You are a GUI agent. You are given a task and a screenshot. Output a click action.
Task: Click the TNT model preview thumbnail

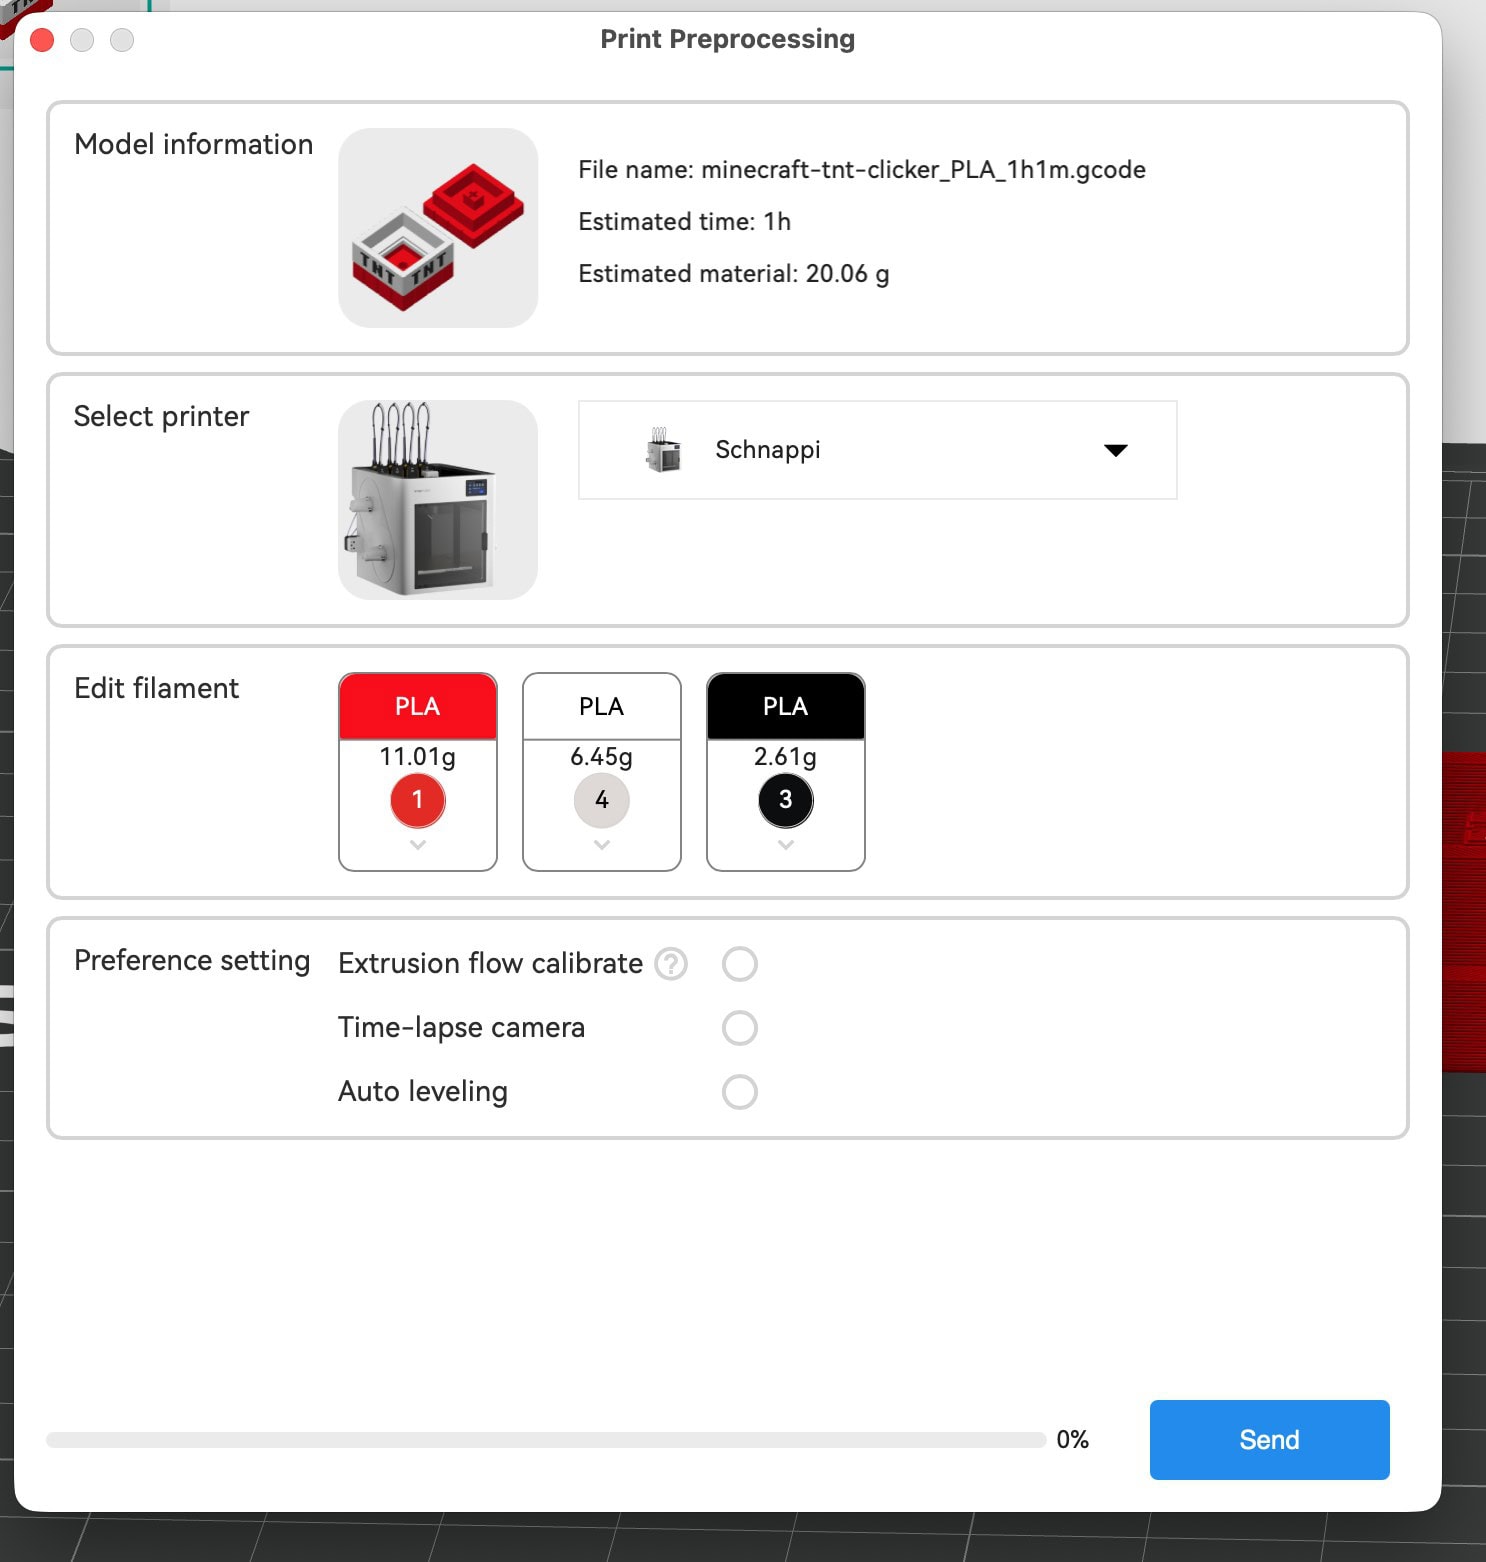(x=438, y=228)
